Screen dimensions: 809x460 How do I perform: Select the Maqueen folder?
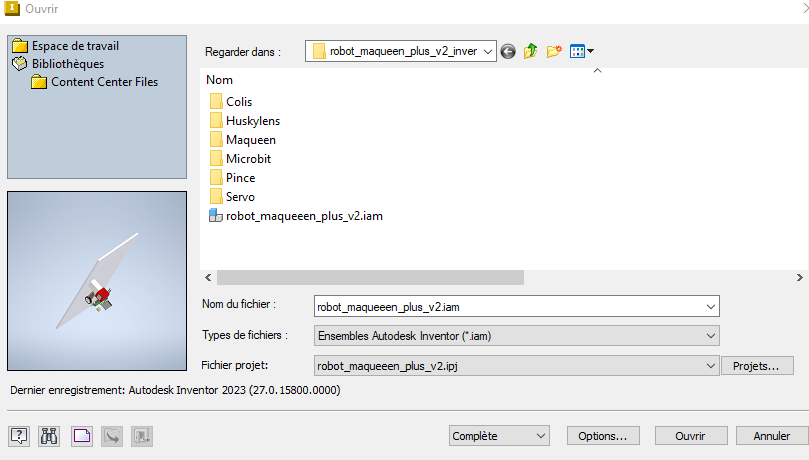click(251, 140)
